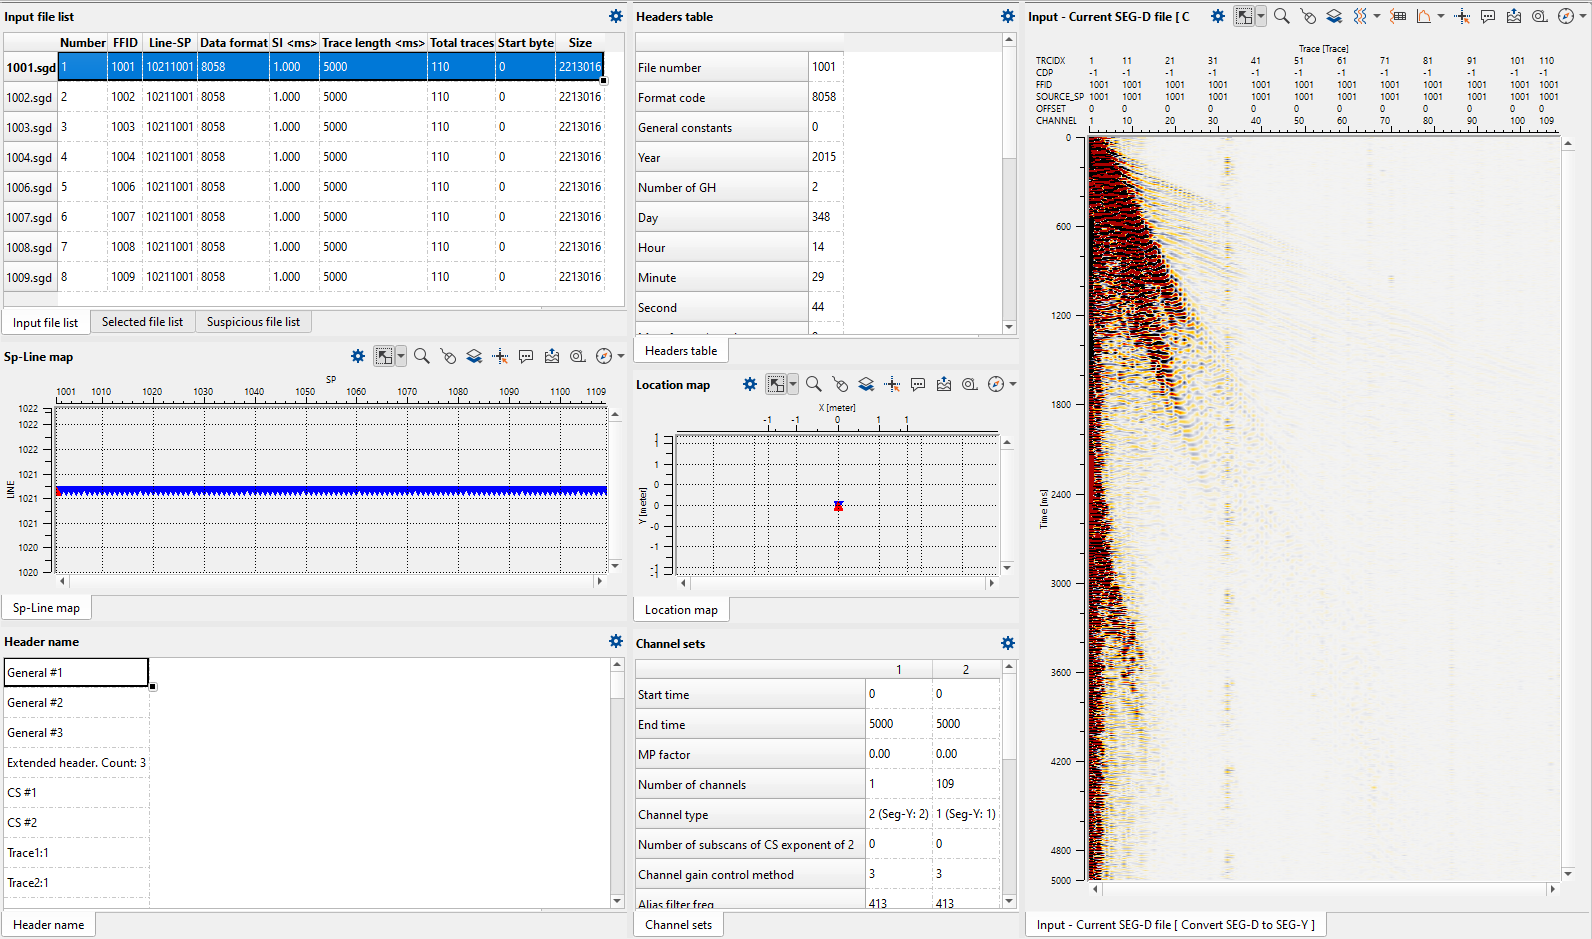Screen dimensions: 1592x939
Task: Click the crosshair cursor icon in Location map toolbar
Action: 892,384
